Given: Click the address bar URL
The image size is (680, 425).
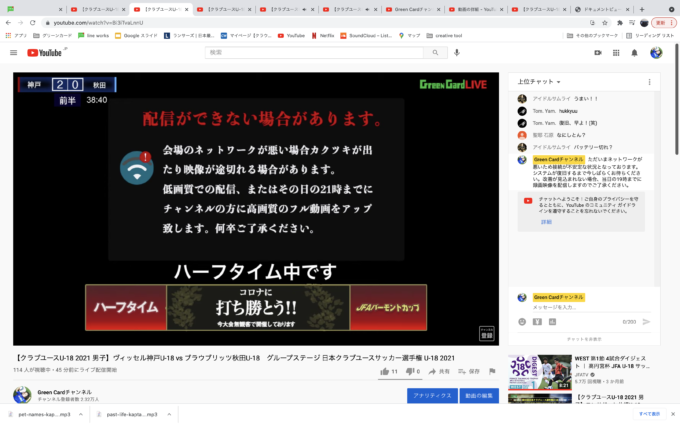Looking at the screenshot, I should (98, 23).
